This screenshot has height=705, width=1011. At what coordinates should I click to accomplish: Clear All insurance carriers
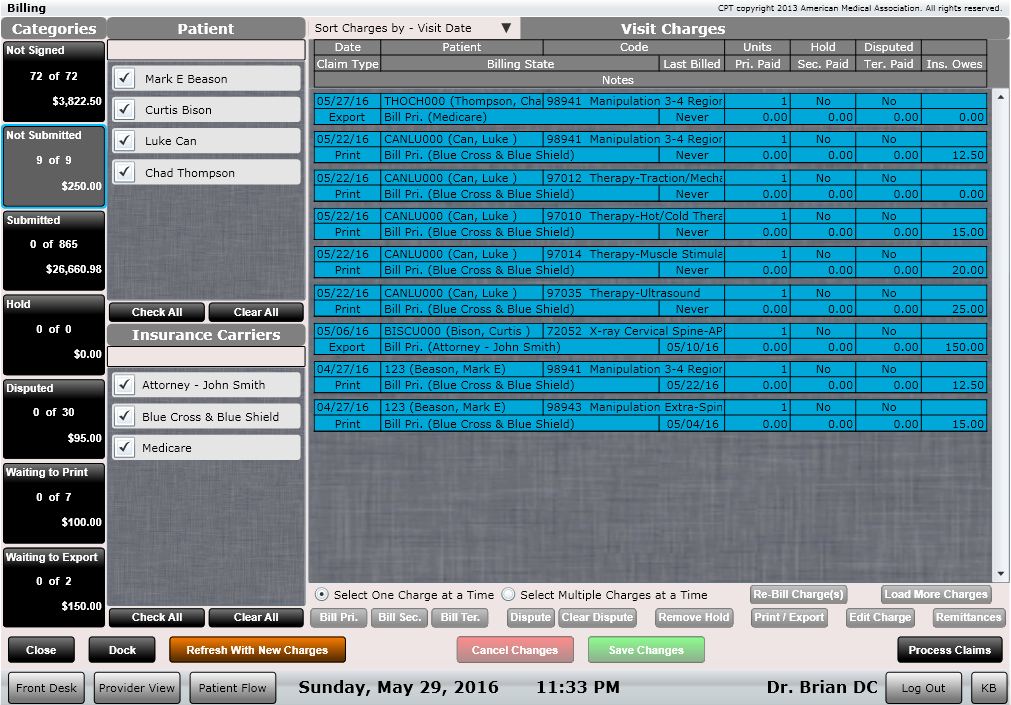(255, 618)
